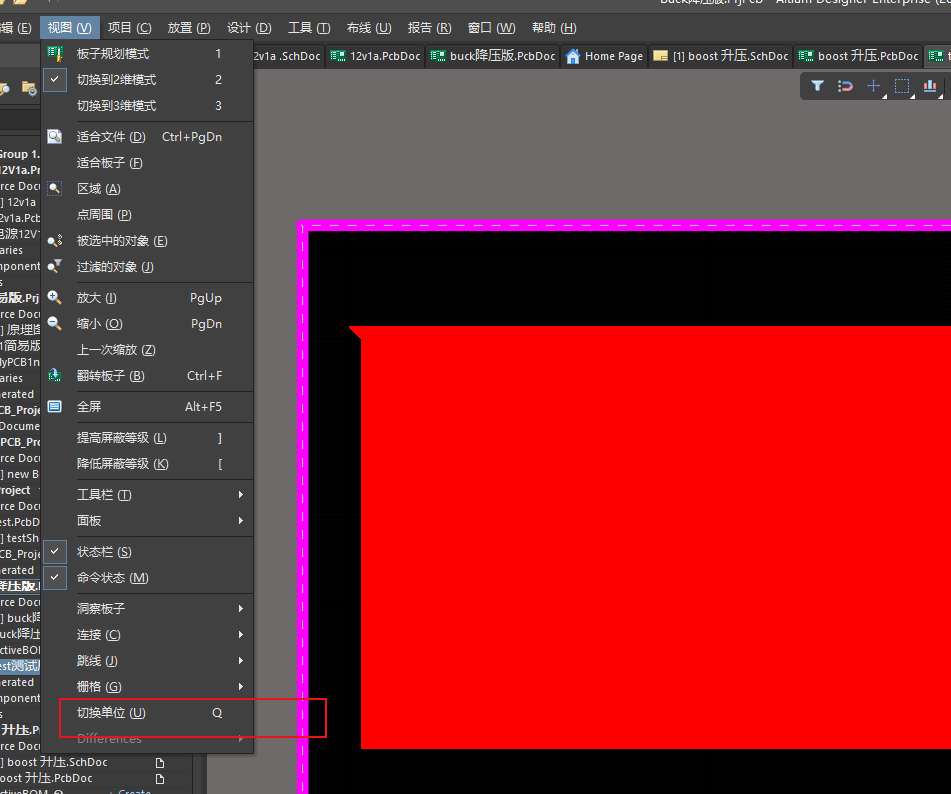Image resolution: width=951 pixels, height=794 pixels.
Task: Open the 报告 (R) menu
Action: point(429,28)
